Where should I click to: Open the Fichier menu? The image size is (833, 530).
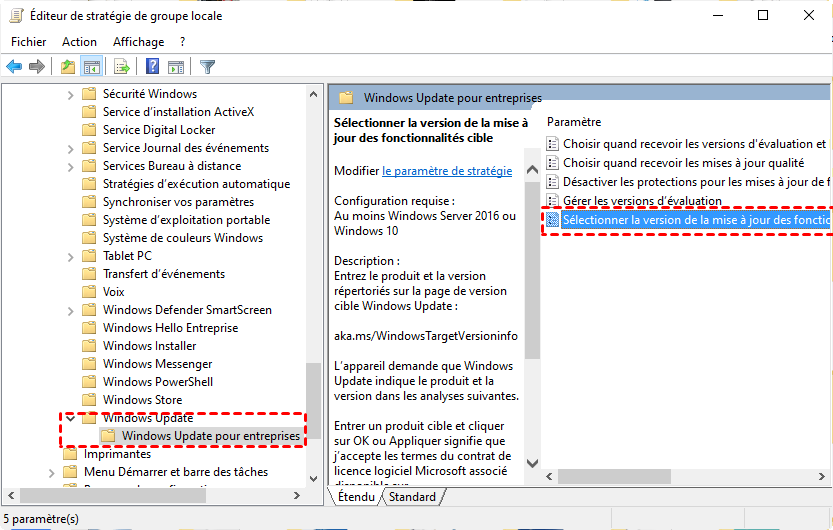coord(29,42)
